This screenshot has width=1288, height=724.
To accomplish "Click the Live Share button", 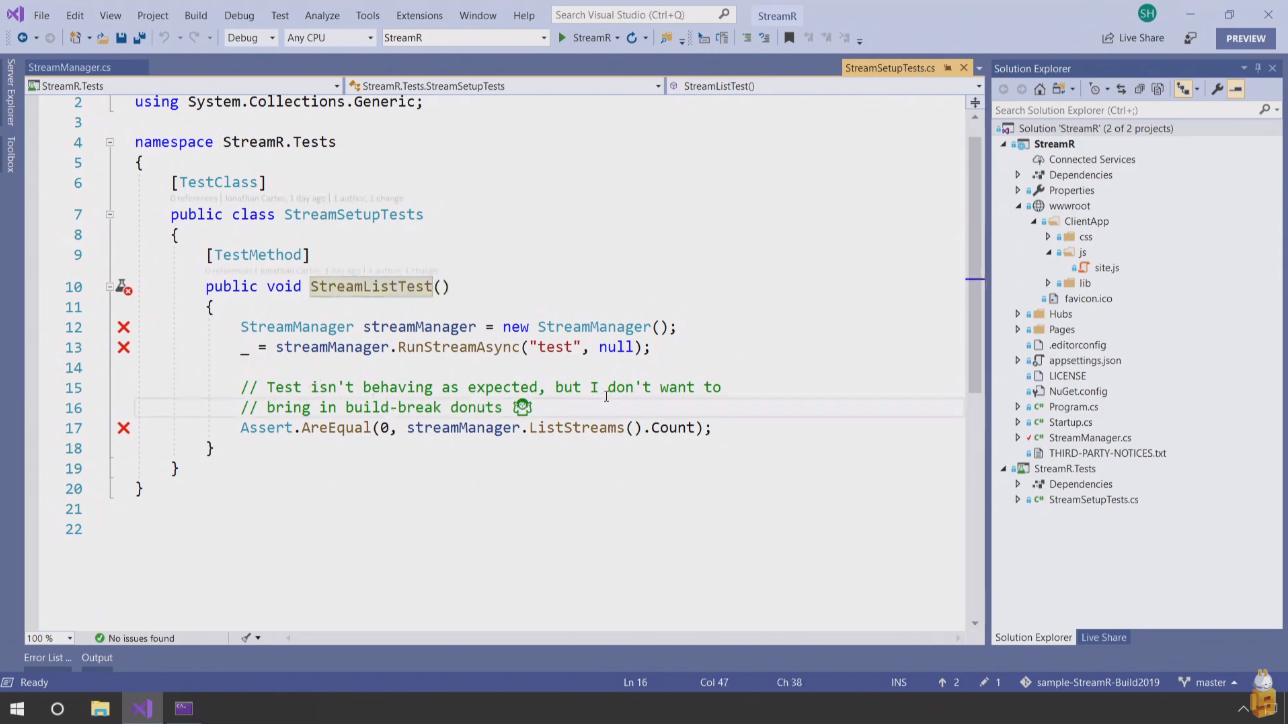I will click(1133, 38).
